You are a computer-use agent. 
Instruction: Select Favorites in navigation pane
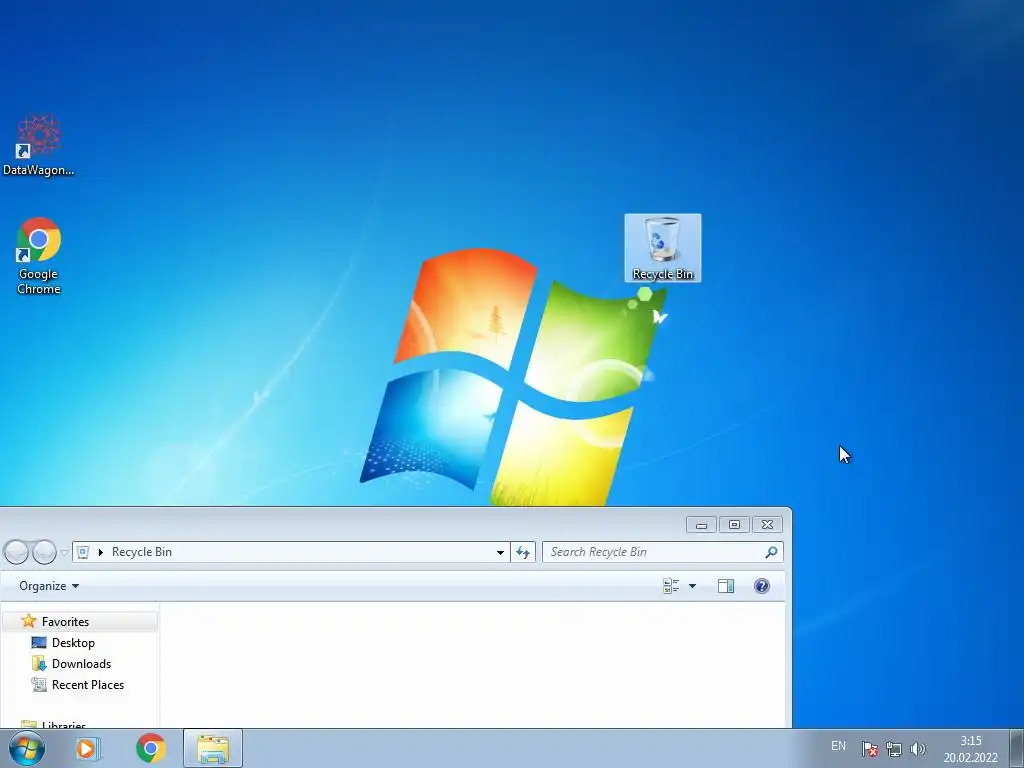(x=80, y=622)
